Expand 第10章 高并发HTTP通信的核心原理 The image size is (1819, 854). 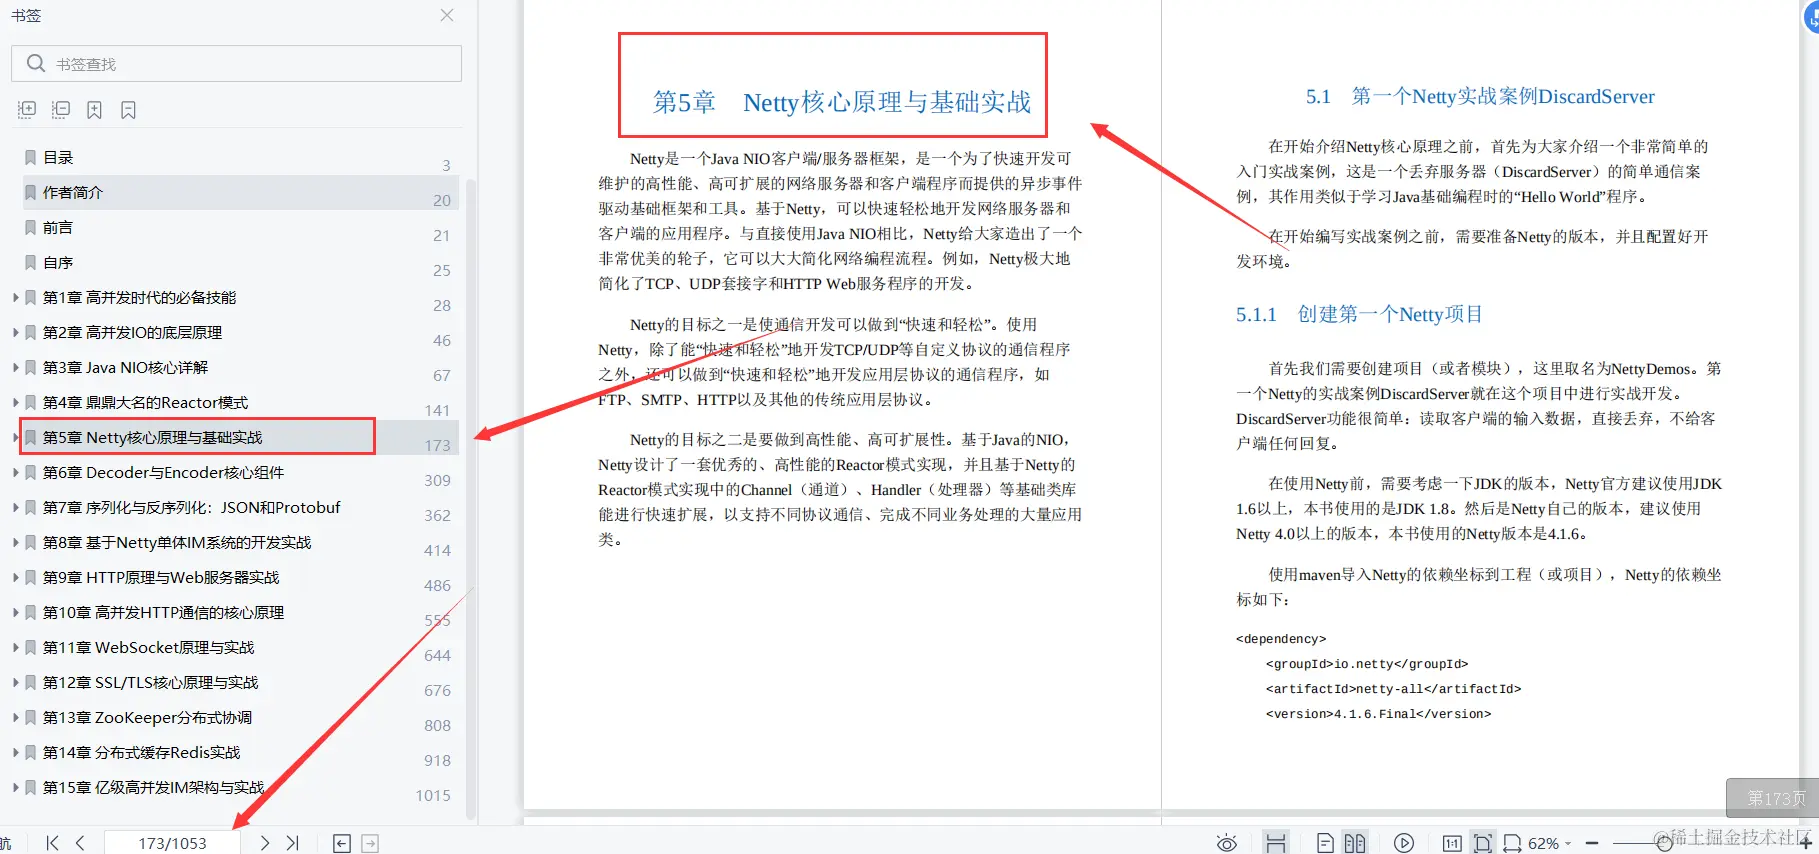(15, 612)
